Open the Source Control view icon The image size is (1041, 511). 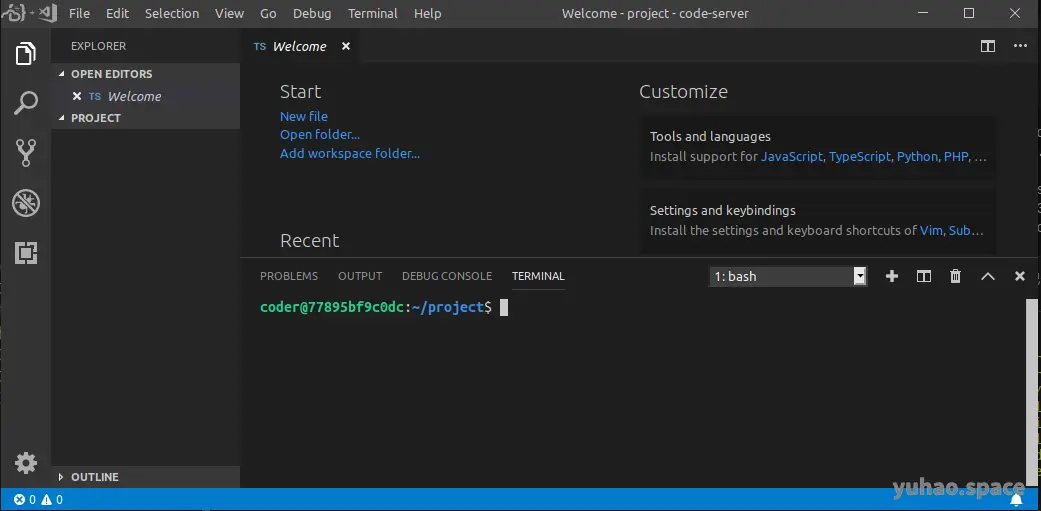point(26,152)
